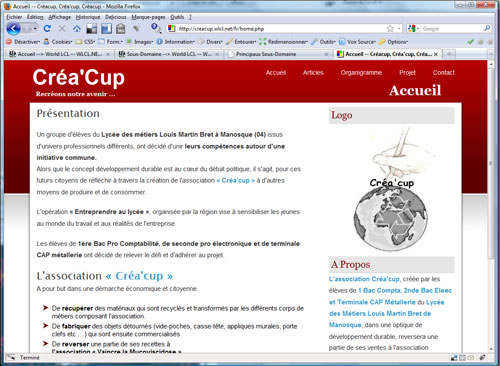Image resolution: width=500 pixels, height=366 pixels.
Task: Click the Projet navigation link
Action: (x=407, y=73)
